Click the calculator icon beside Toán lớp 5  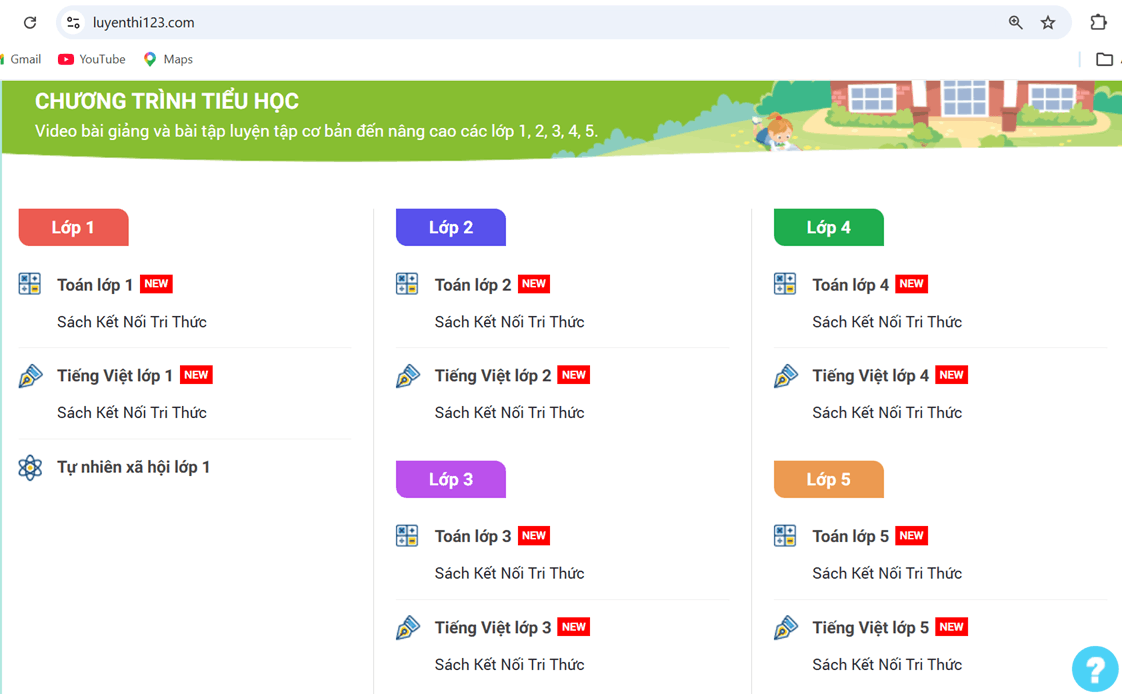pyautogui.click(x=785, y=536)
